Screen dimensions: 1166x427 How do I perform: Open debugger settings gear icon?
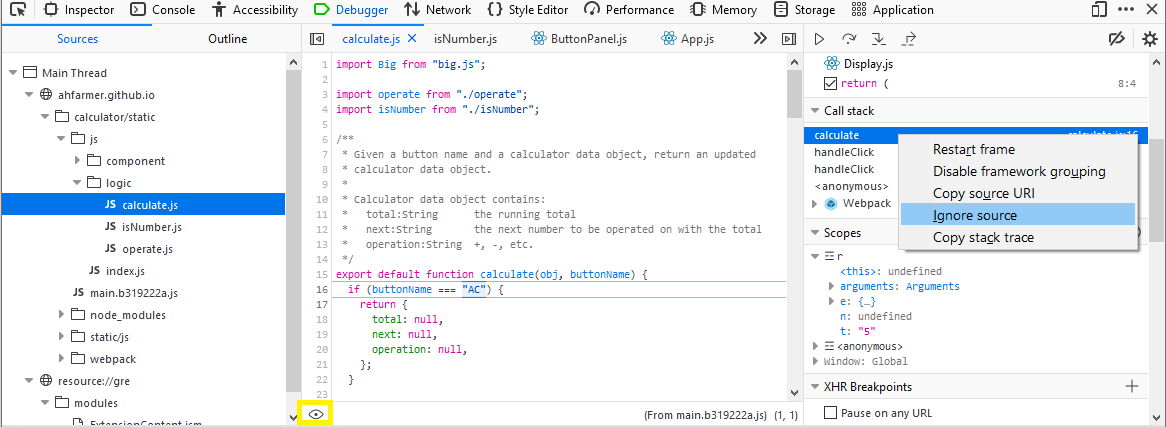coord(1149,39)
